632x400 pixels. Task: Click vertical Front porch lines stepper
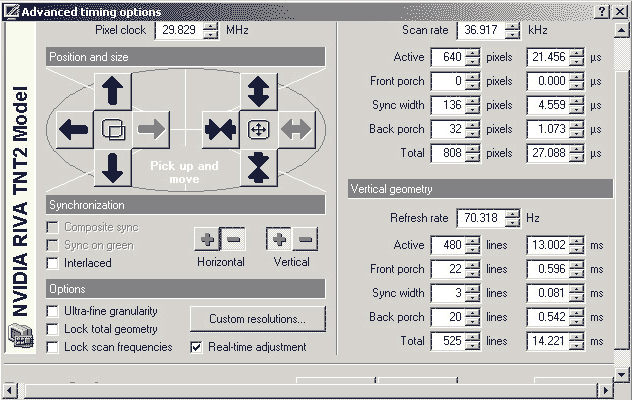472,269
